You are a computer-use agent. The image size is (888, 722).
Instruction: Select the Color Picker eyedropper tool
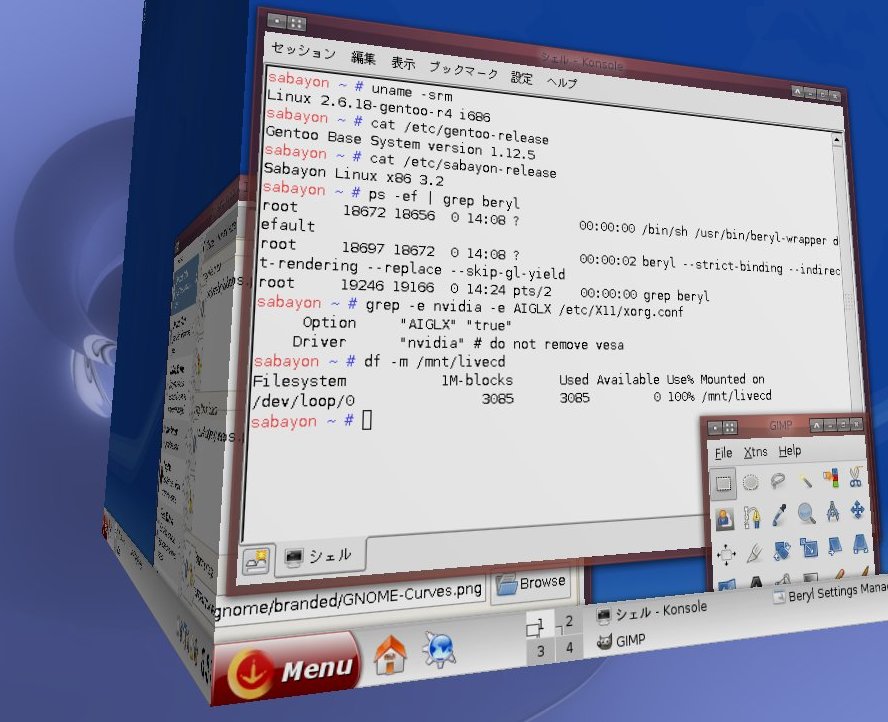[779, 515]
